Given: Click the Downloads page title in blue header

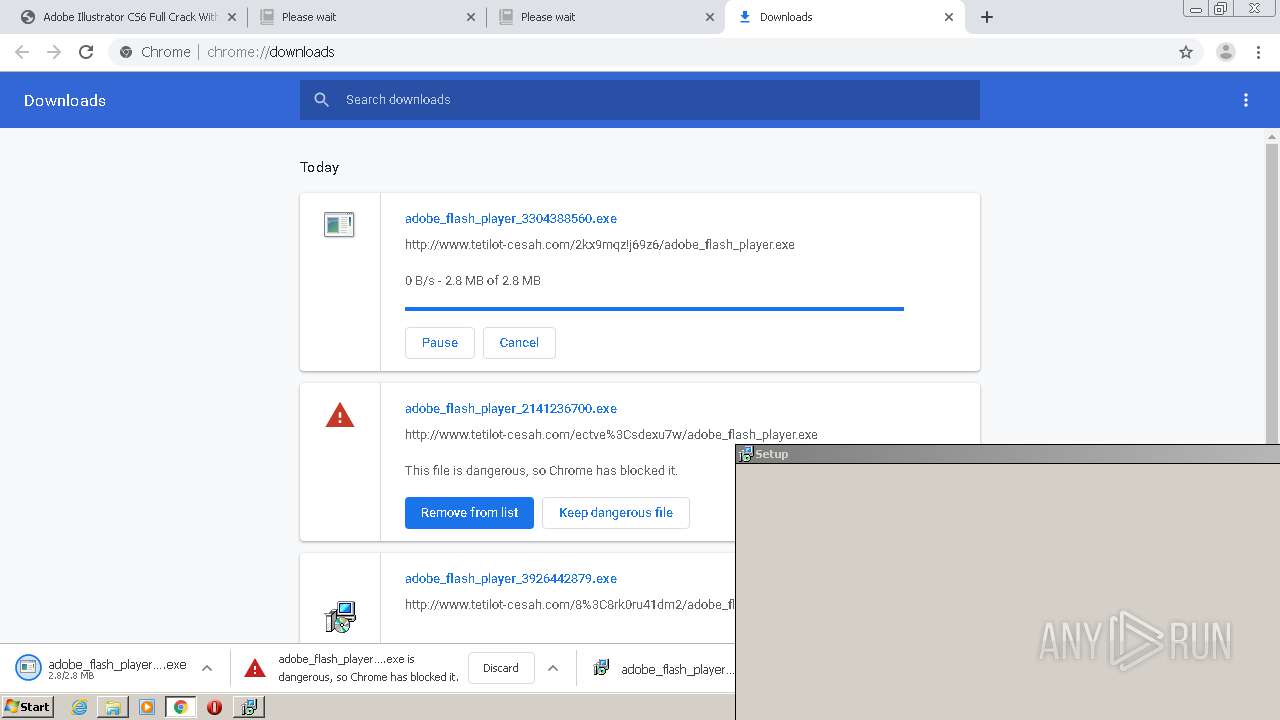Looking at the screenshot, I should [65, 100].
